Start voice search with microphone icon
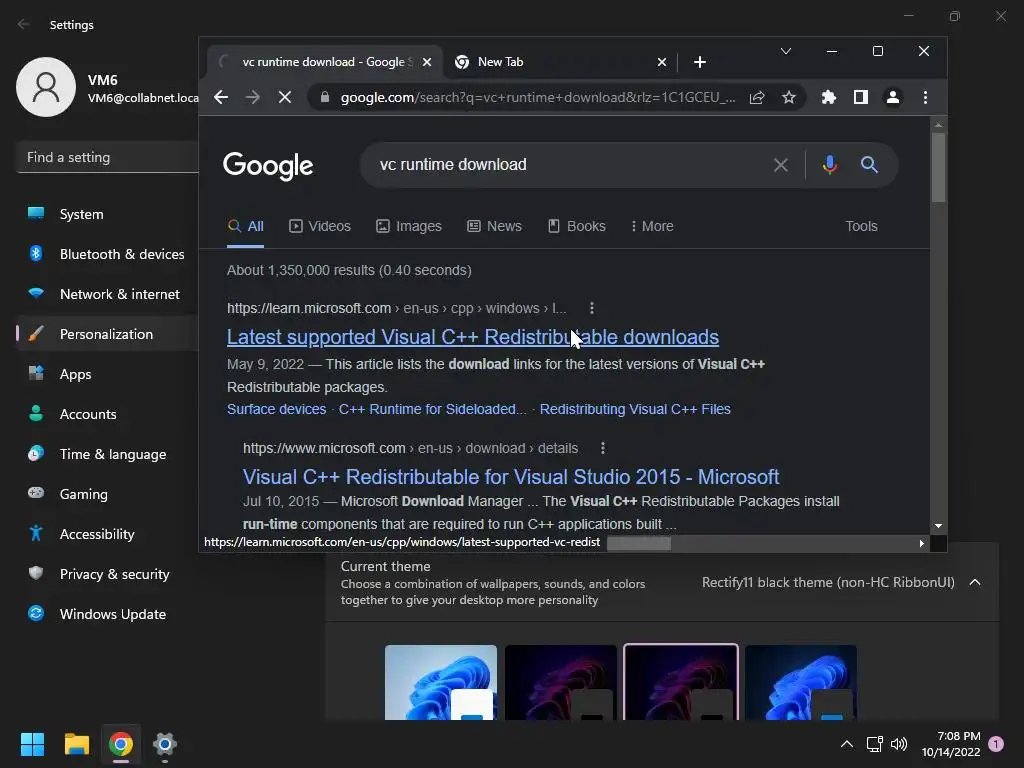This screenshot has height=768, width=1024. tap(830, 165)
